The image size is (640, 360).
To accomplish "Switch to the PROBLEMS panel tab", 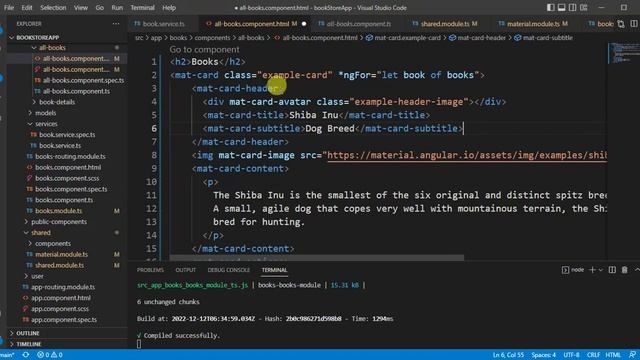I will pyautogui.click(x=150, y=270).
